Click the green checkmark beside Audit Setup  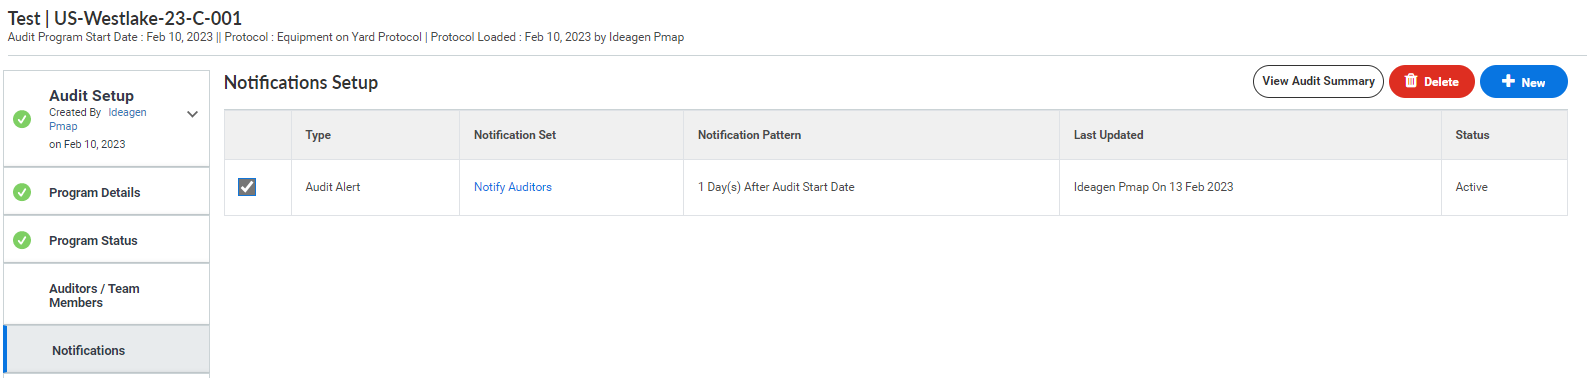(x=22, y=119)
